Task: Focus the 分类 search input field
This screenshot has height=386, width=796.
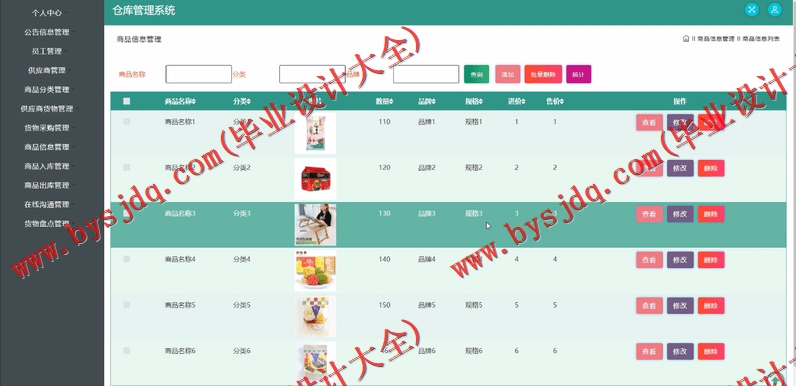Action: tap(312, 74)
